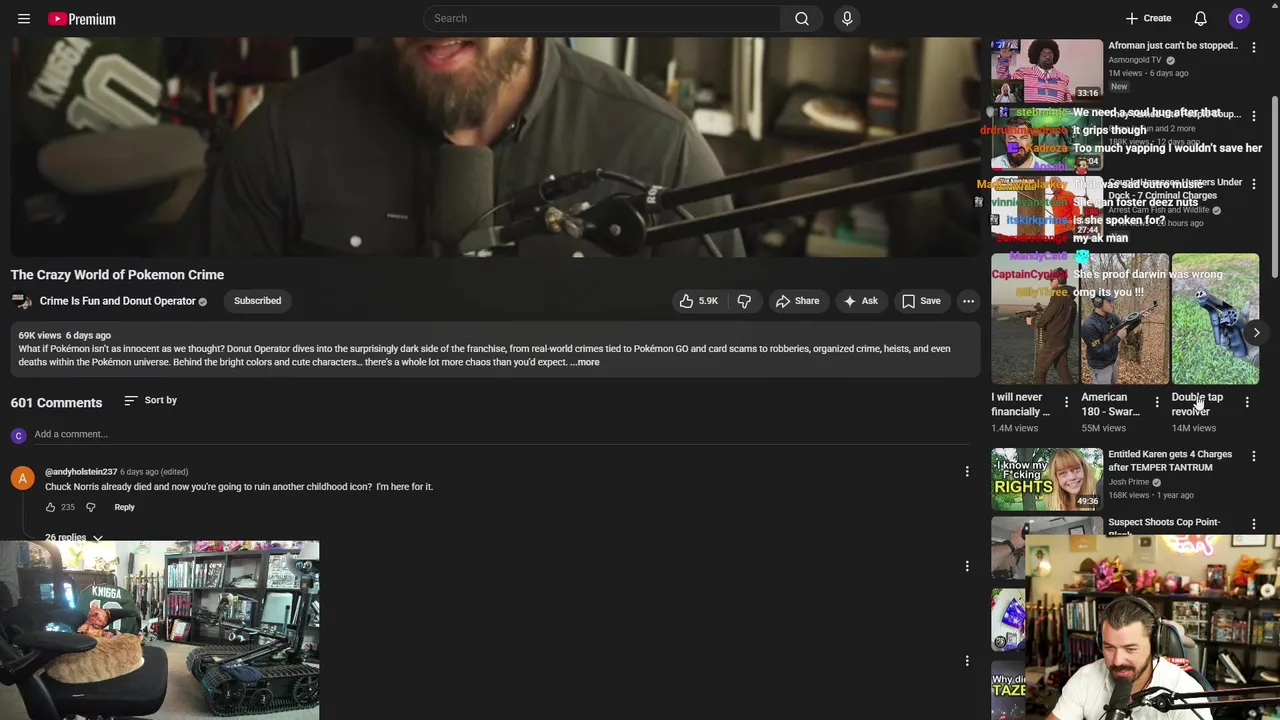Image resolution: width=1280 pixels, height=720 pixels.
Task: Open American 180 short thumbnail
Action: [1125, 319]
